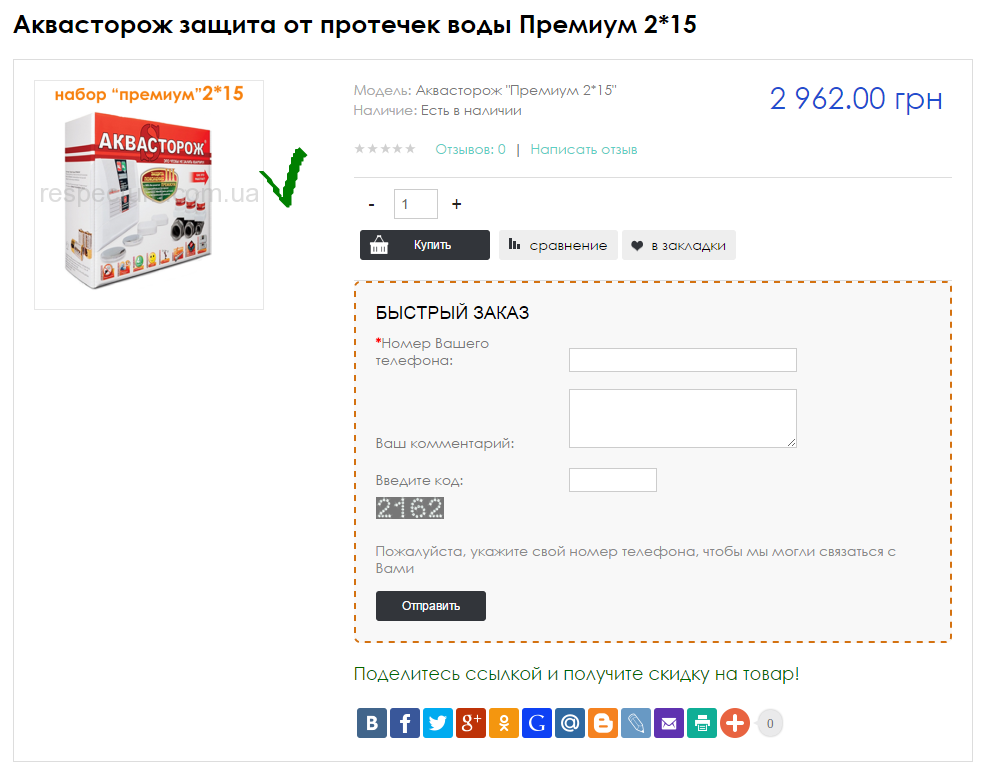This screenshot has height=767, width=985.
Task: Open the Аквасторож product image thumbnail
Action: click(149, 195)
